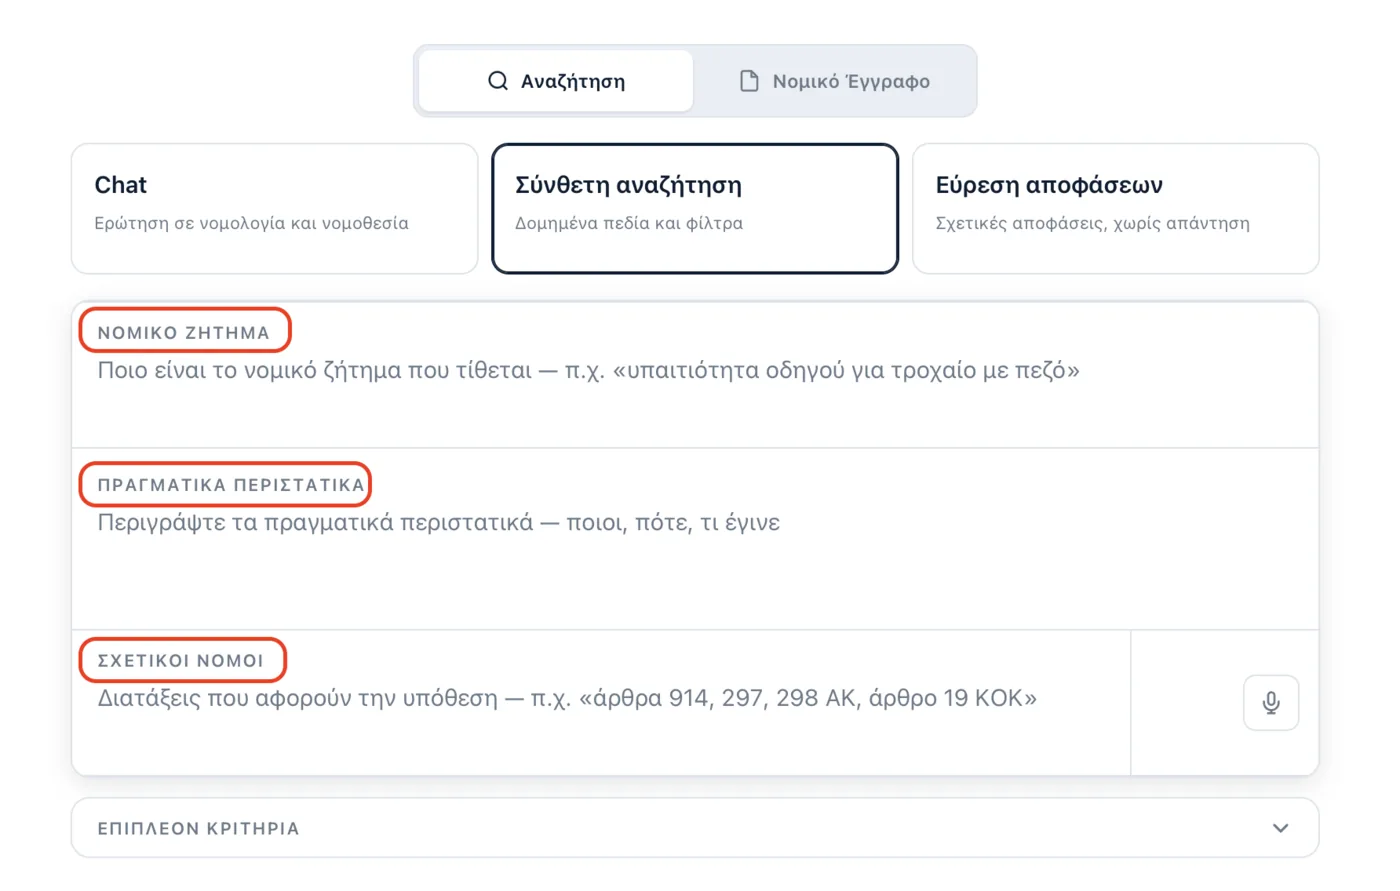Select the Chat search mode card
This screenshot has width=1400, height=891.
coord(274,208)
